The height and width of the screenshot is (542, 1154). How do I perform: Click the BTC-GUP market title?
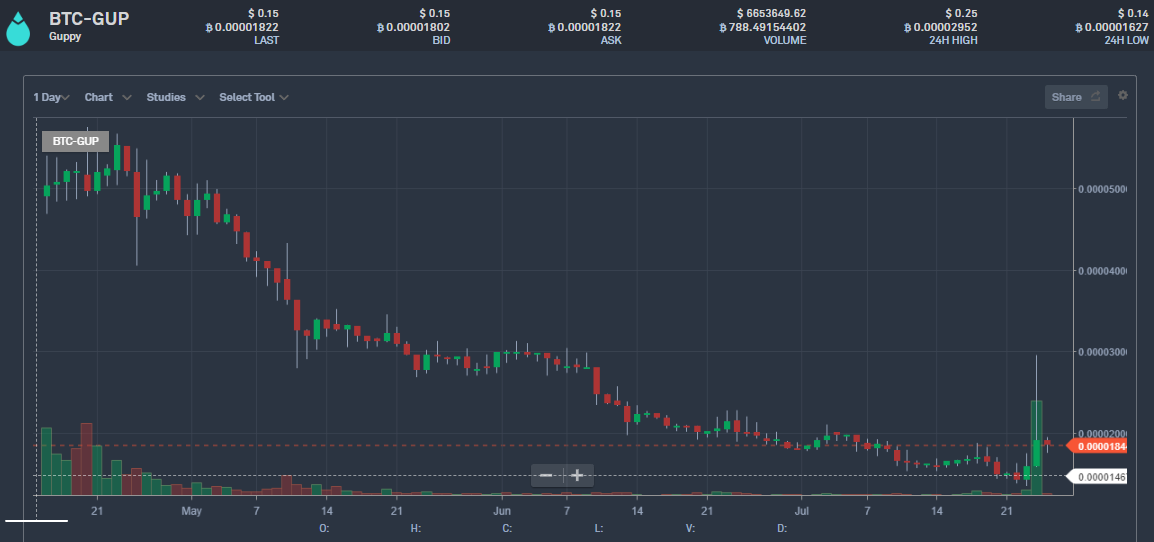pyautogui.click(x=89, y=18)
